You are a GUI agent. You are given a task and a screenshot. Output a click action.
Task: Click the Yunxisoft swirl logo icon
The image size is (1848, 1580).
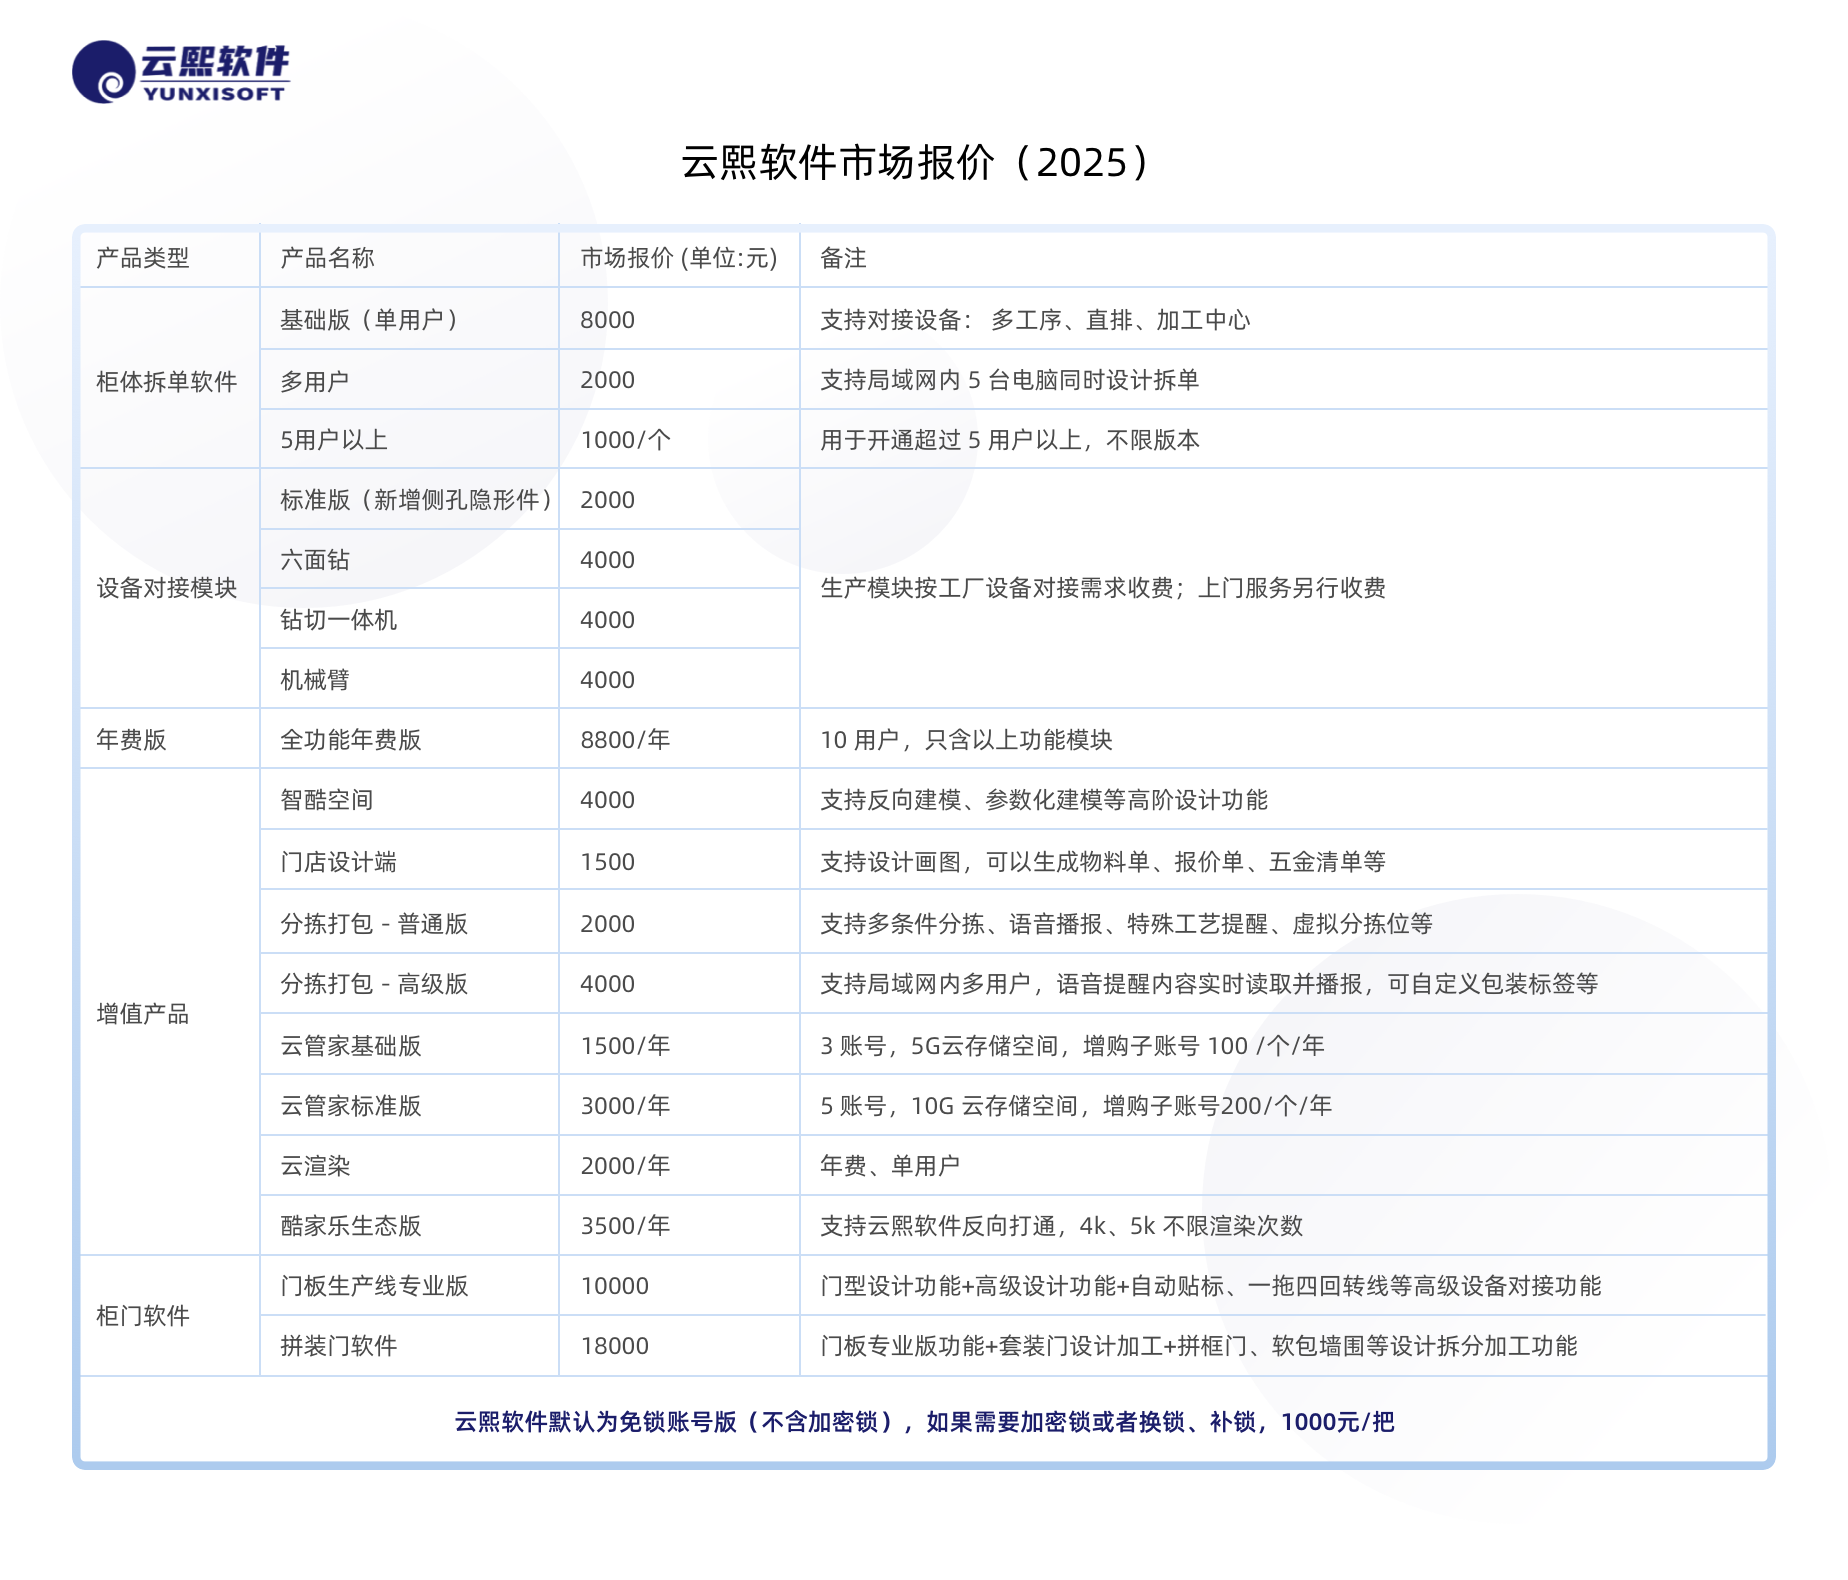[103, 72]
